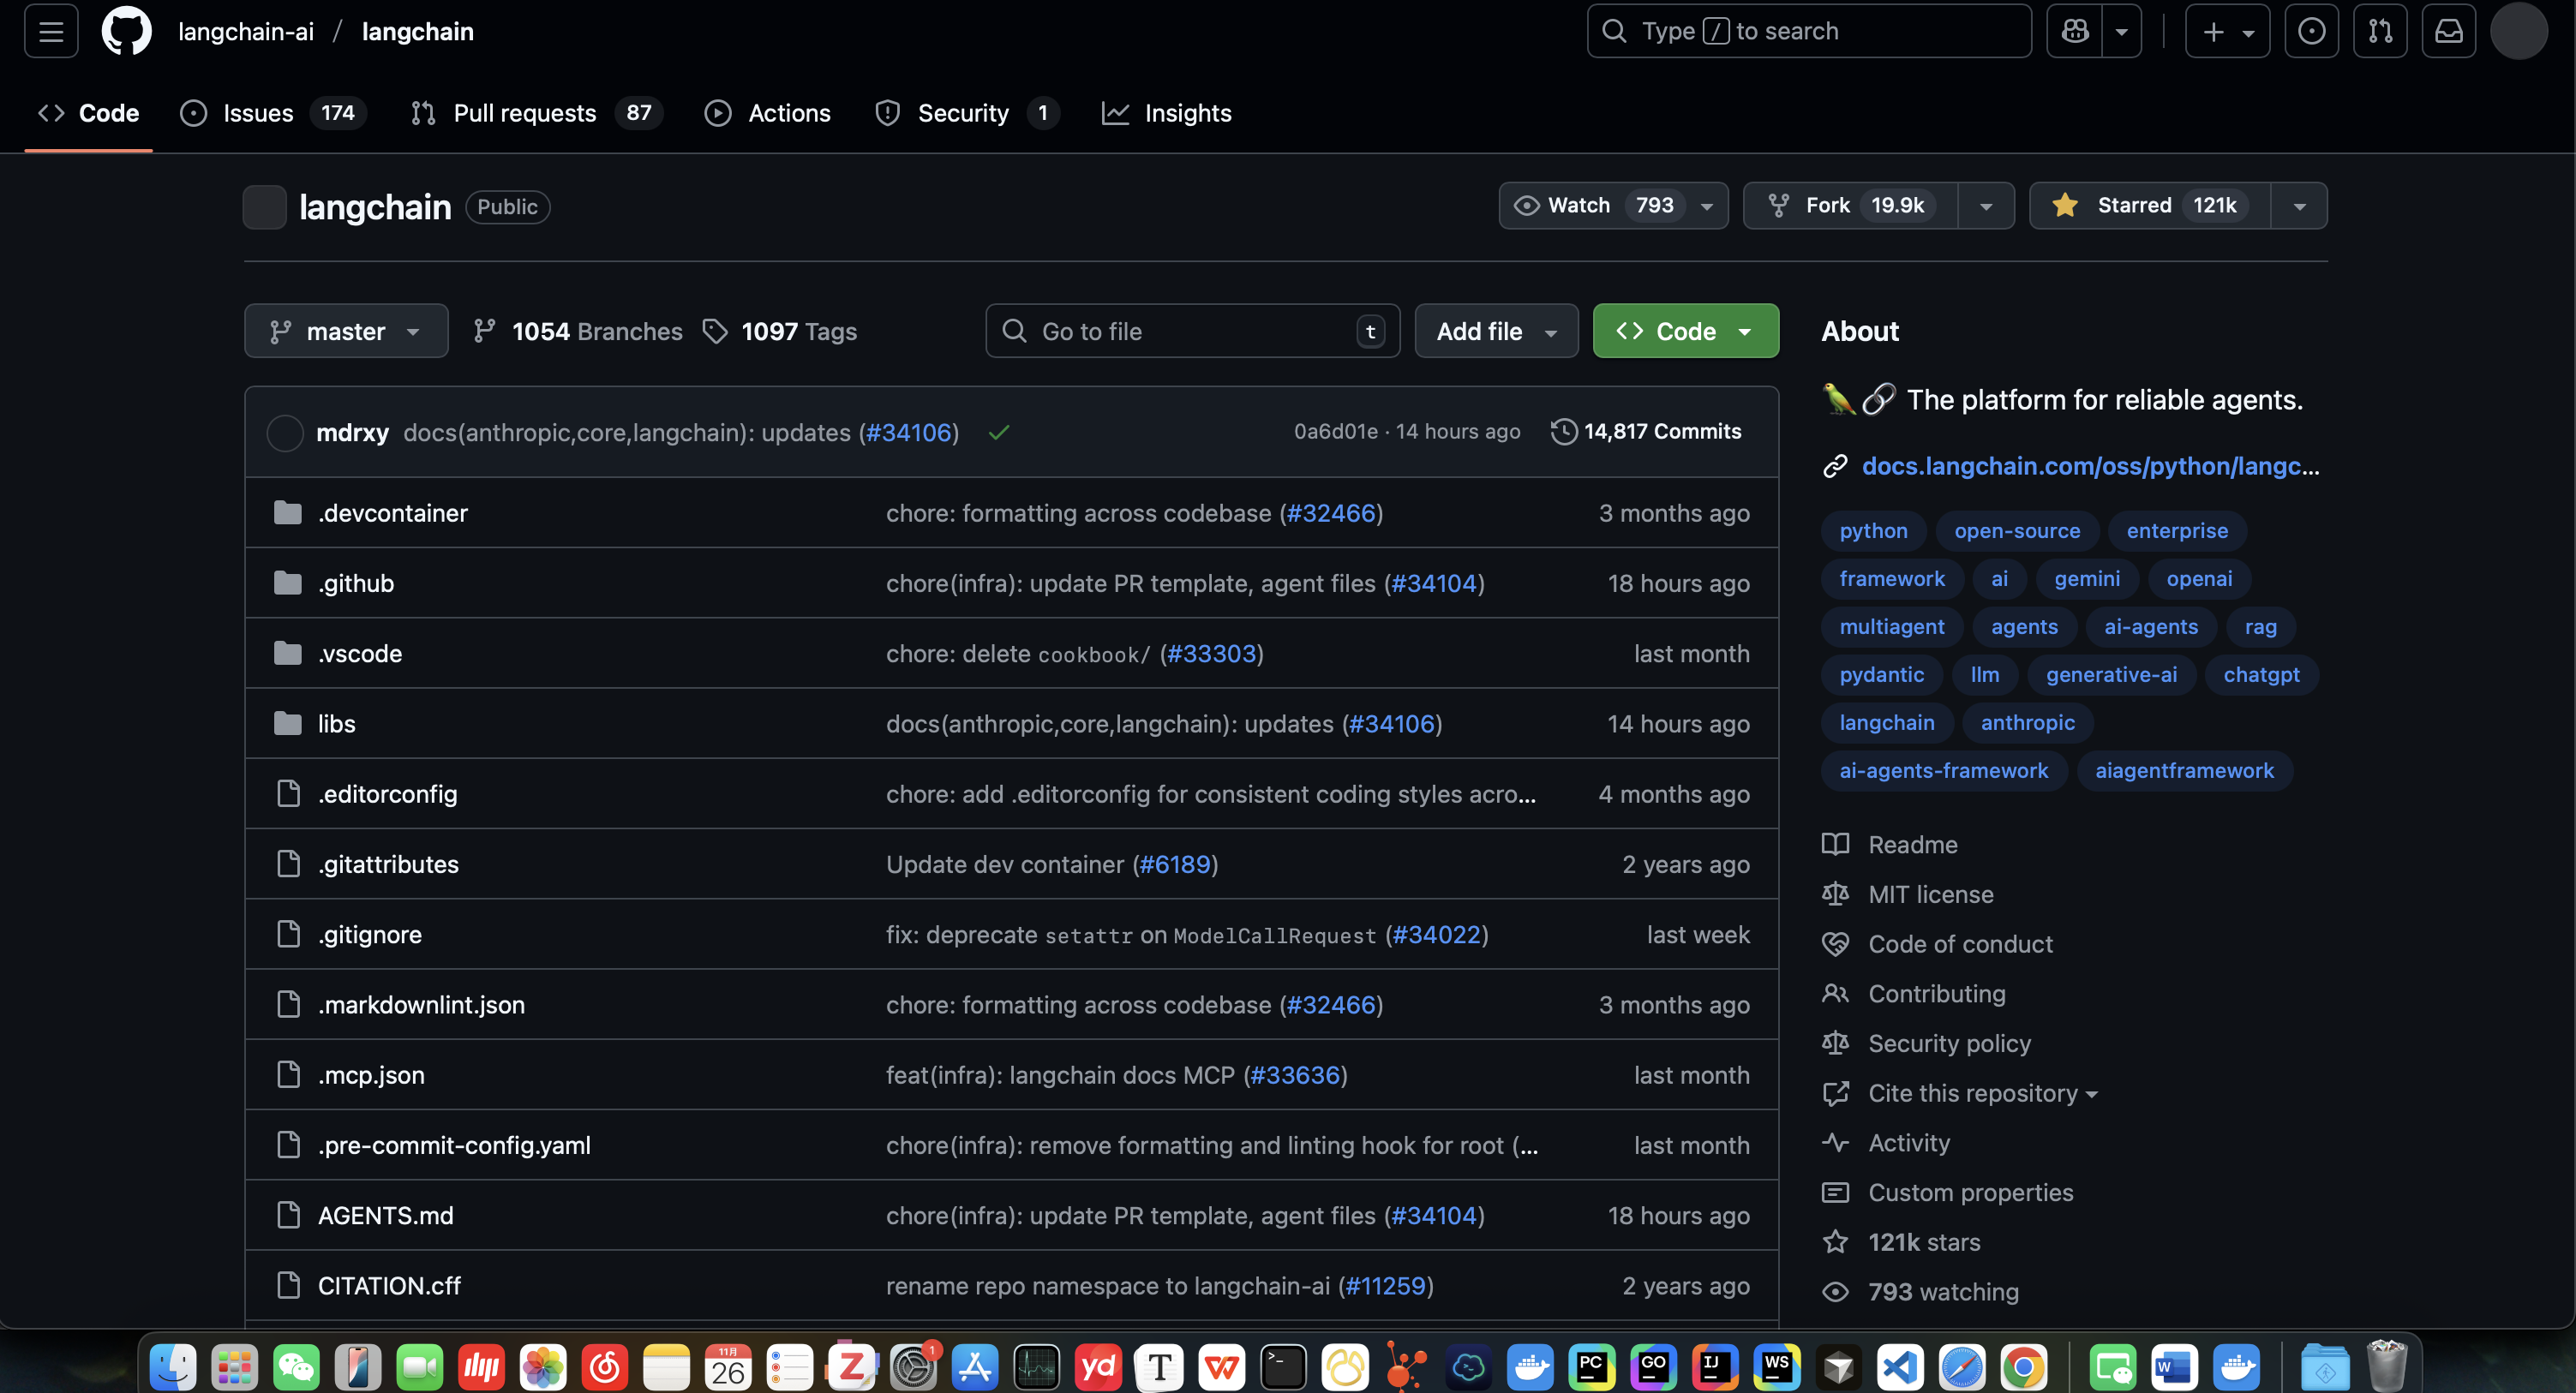Expand the Add file dropdown
Screen dimensions: 2576x1393
1496,331
